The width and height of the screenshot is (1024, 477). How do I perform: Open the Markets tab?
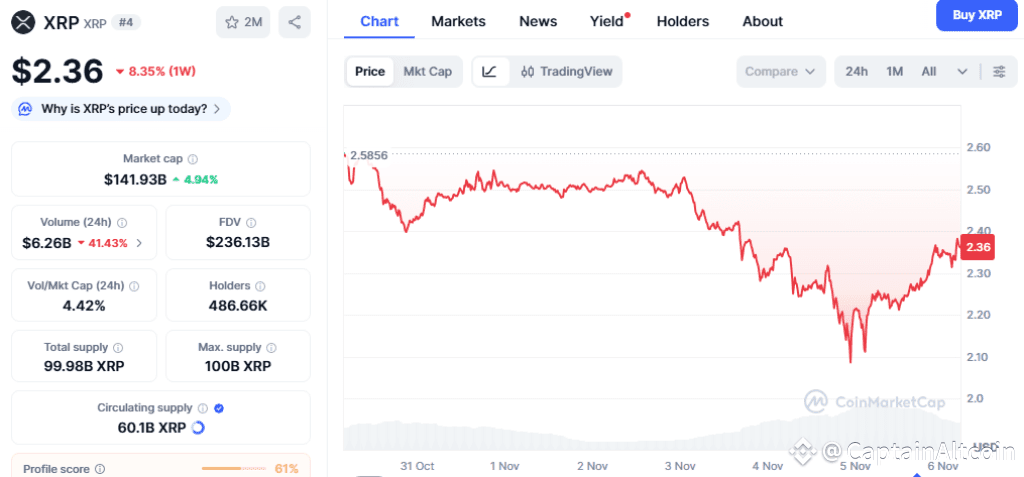point(458,21)
